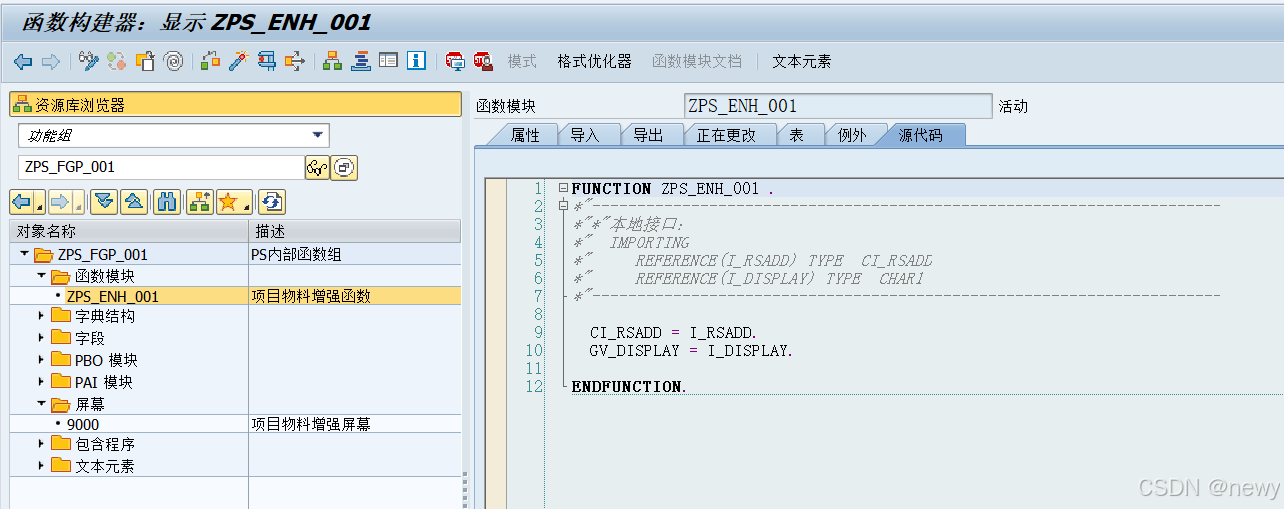Switch to the 正在更改 tab
This screenshot has width=1284, height=509.
click(x=725, y=135)
